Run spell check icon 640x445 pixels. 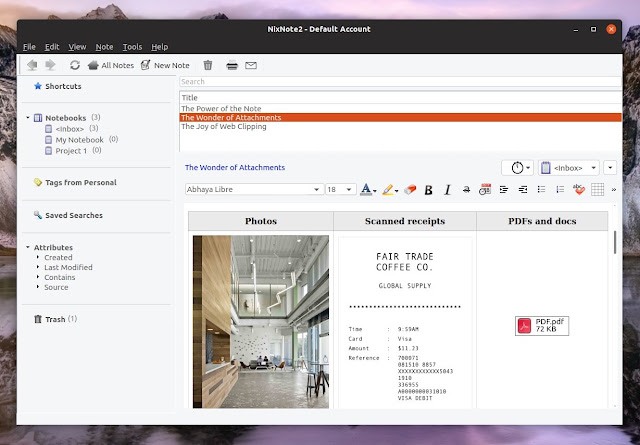(579, 189)
